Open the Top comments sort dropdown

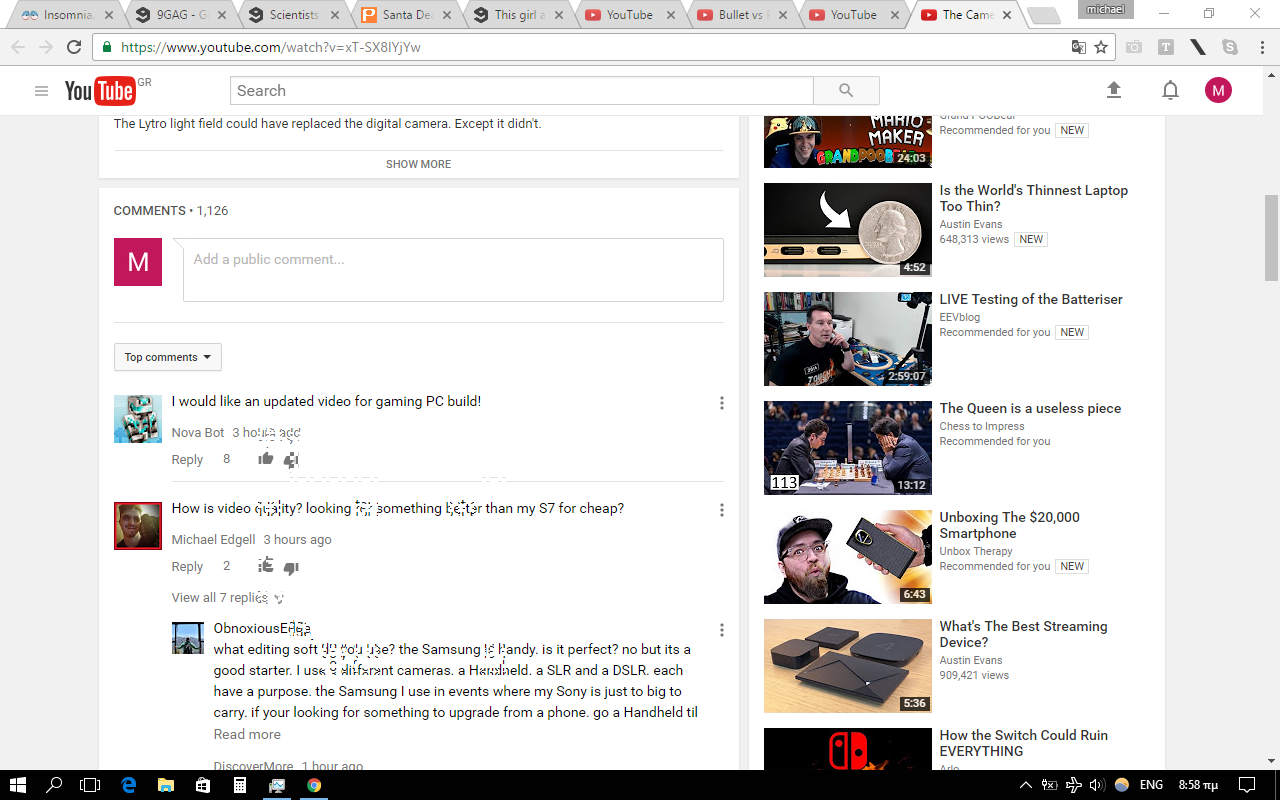click(x=168, y=357)
